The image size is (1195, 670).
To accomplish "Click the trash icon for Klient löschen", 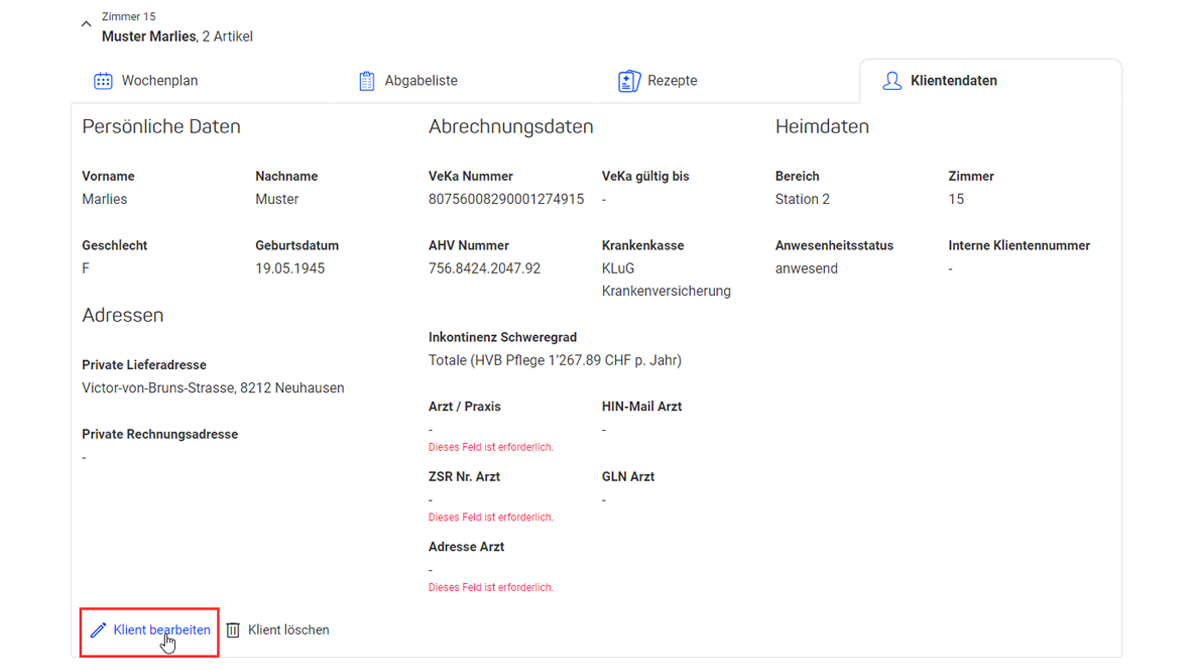I will click(x=233, y=630).
